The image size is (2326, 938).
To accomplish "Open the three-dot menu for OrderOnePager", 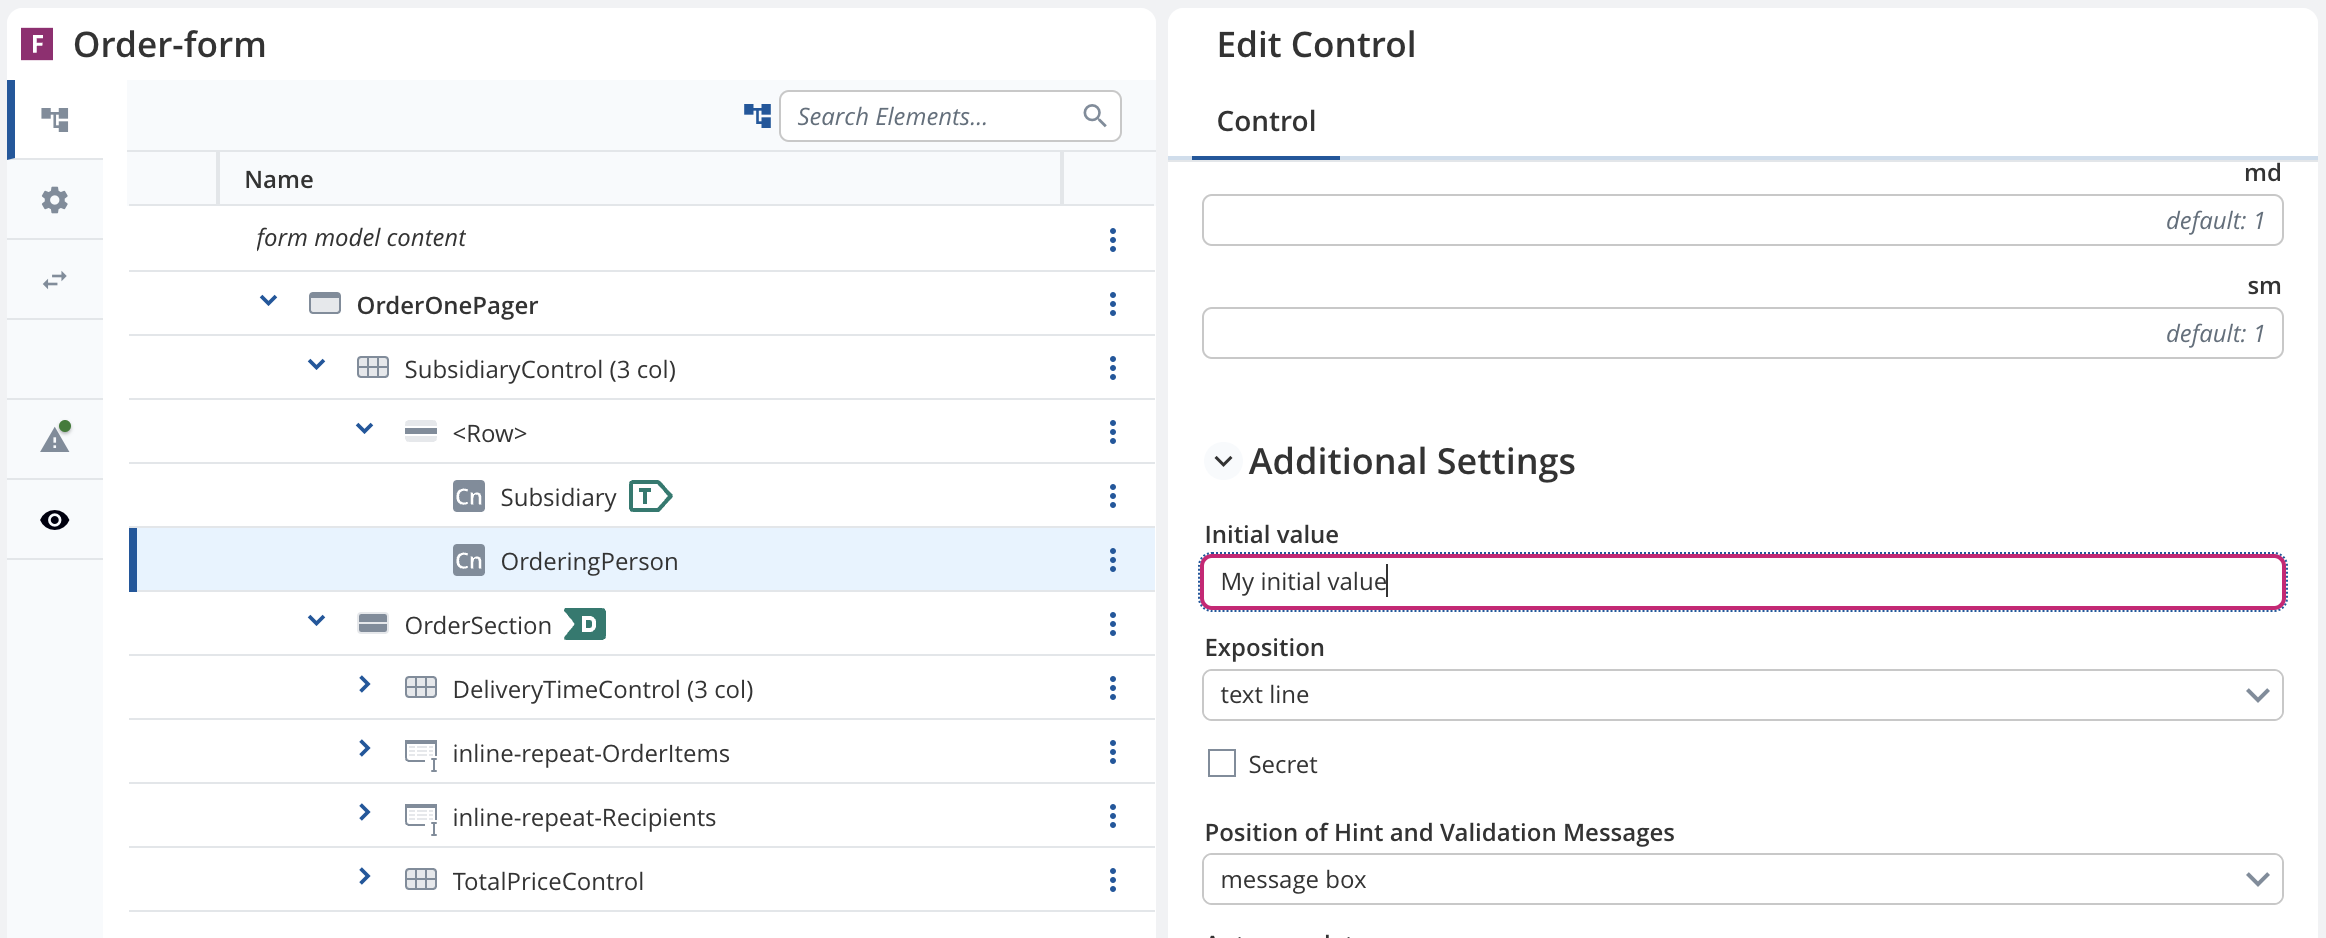I will pos(1113,304).
